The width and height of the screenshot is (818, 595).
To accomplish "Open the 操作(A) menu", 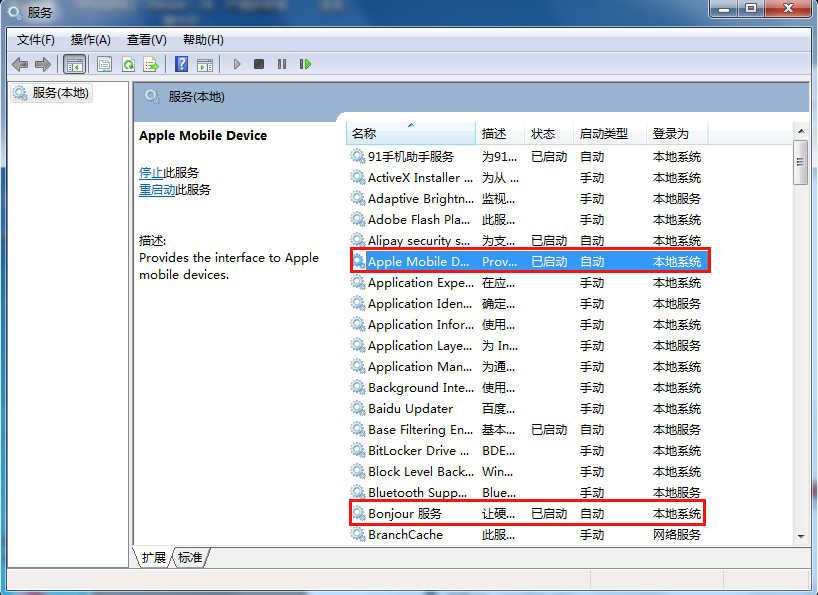I will click(x=90, y=40).
